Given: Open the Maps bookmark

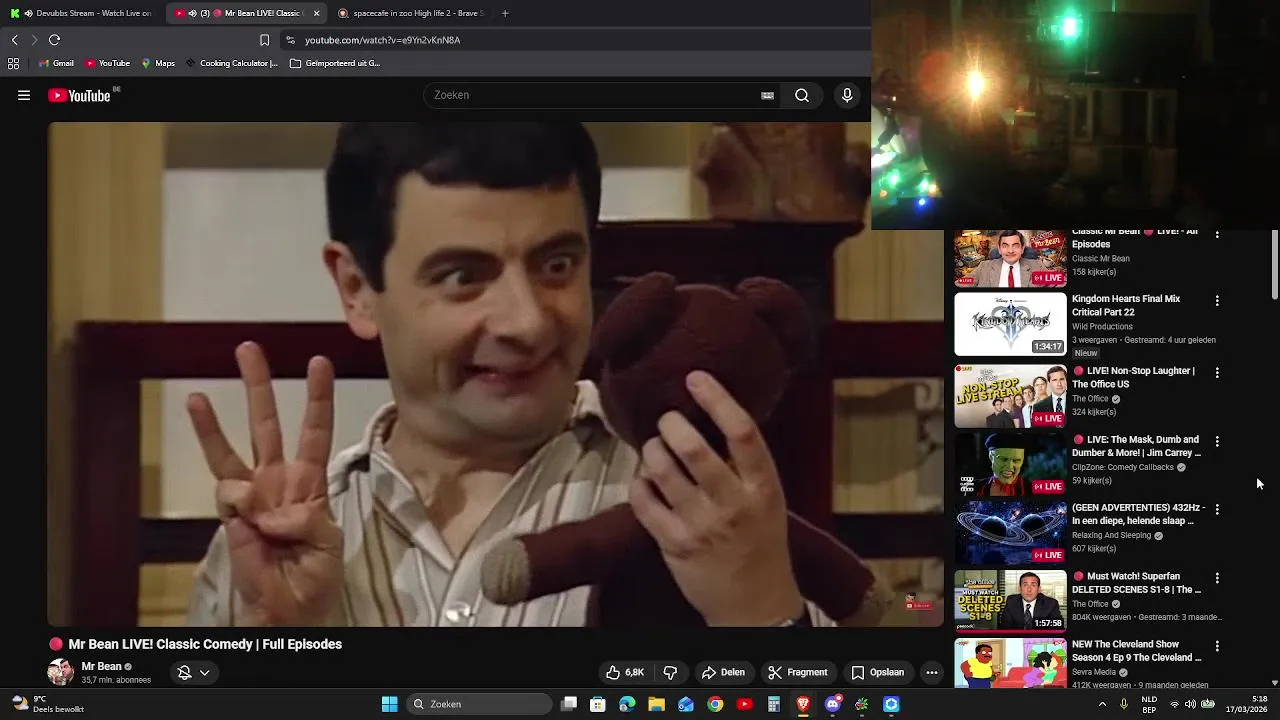Looking at the screenshot, I should tap(158, 63).
